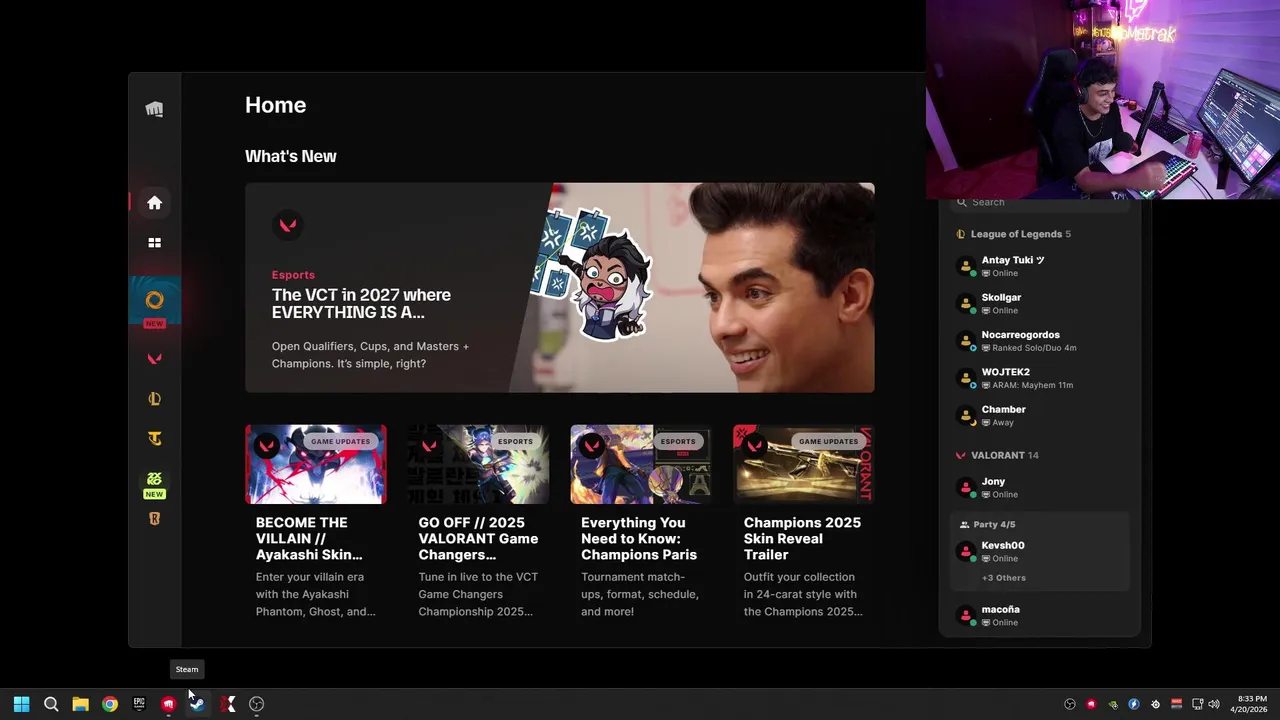
Task: Open the Windows Start menu
Action: point(21,704)
